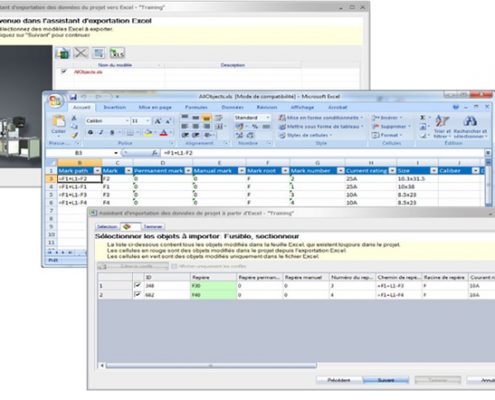
Task: Click the import wizard's horizontal scrollbar
Action: point(211,366)
